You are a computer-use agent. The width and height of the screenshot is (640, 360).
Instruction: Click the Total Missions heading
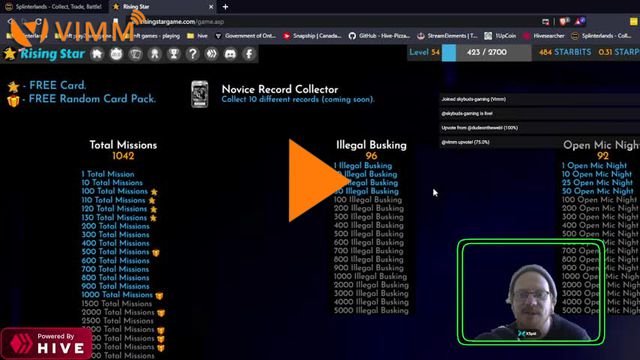pyautogui.click(x=123, y=145)
